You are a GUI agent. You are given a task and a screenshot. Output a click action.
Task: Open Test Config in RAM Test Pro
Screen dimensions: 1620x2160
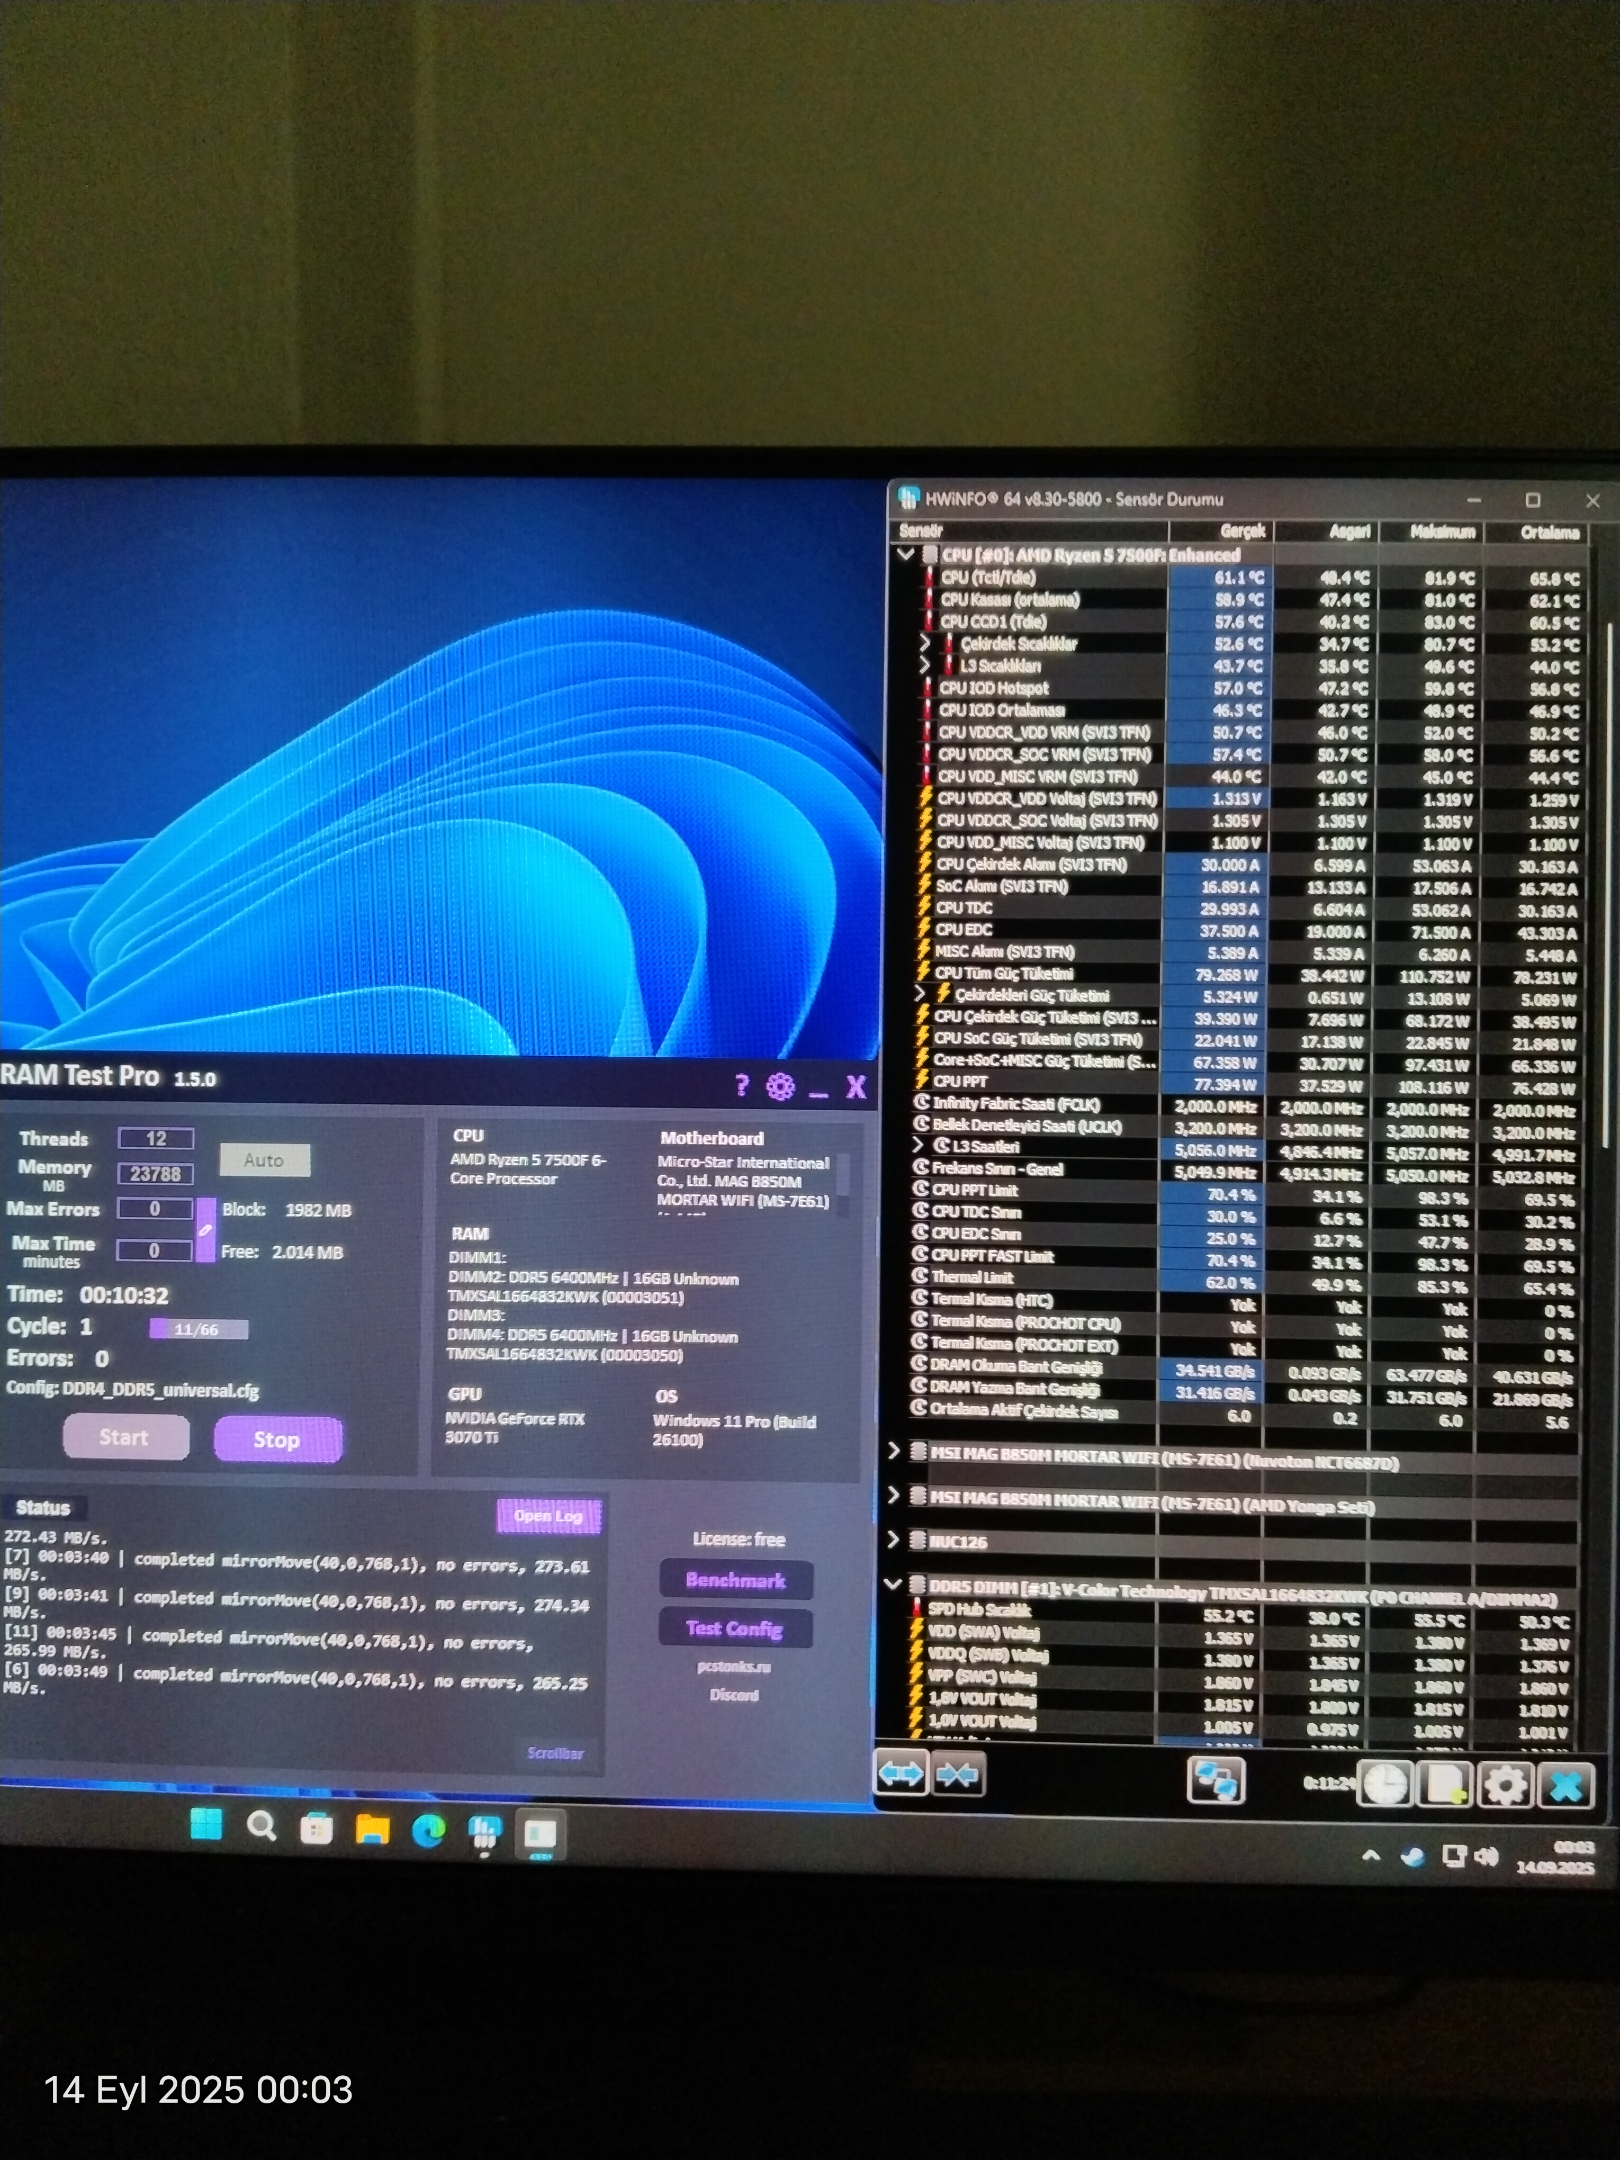[735, 1628]
